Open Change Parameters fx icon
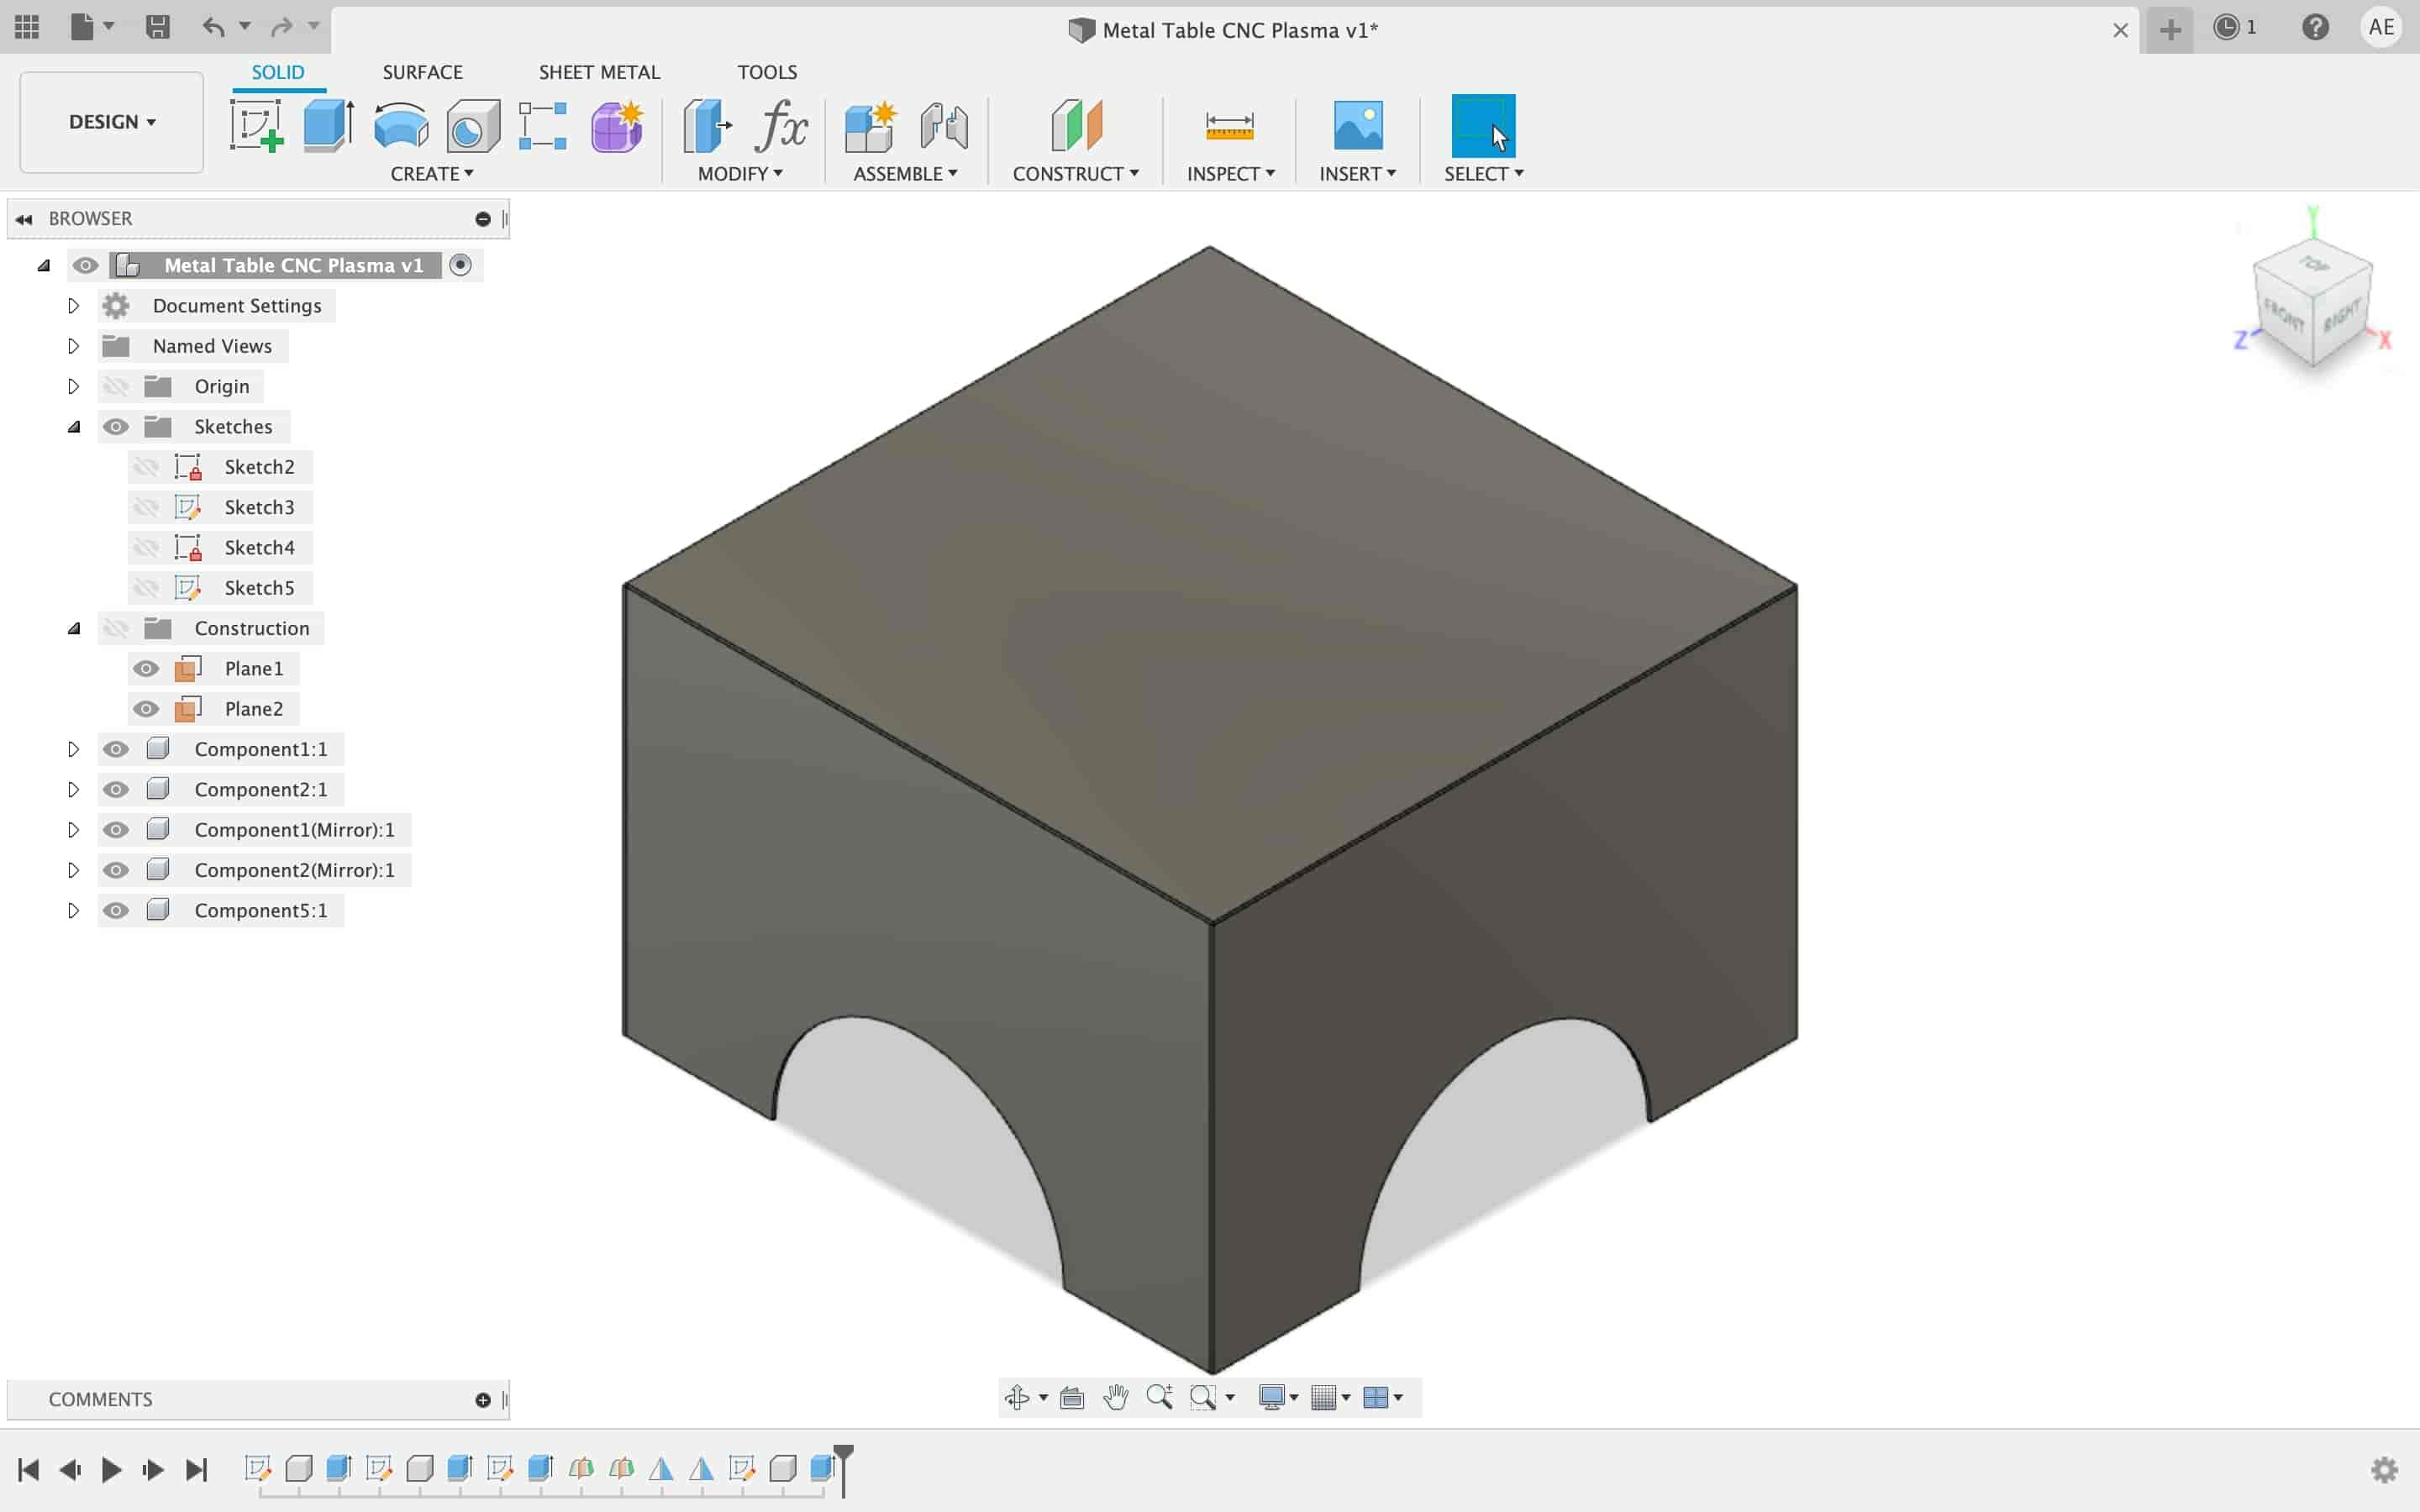 click(782, 126)
